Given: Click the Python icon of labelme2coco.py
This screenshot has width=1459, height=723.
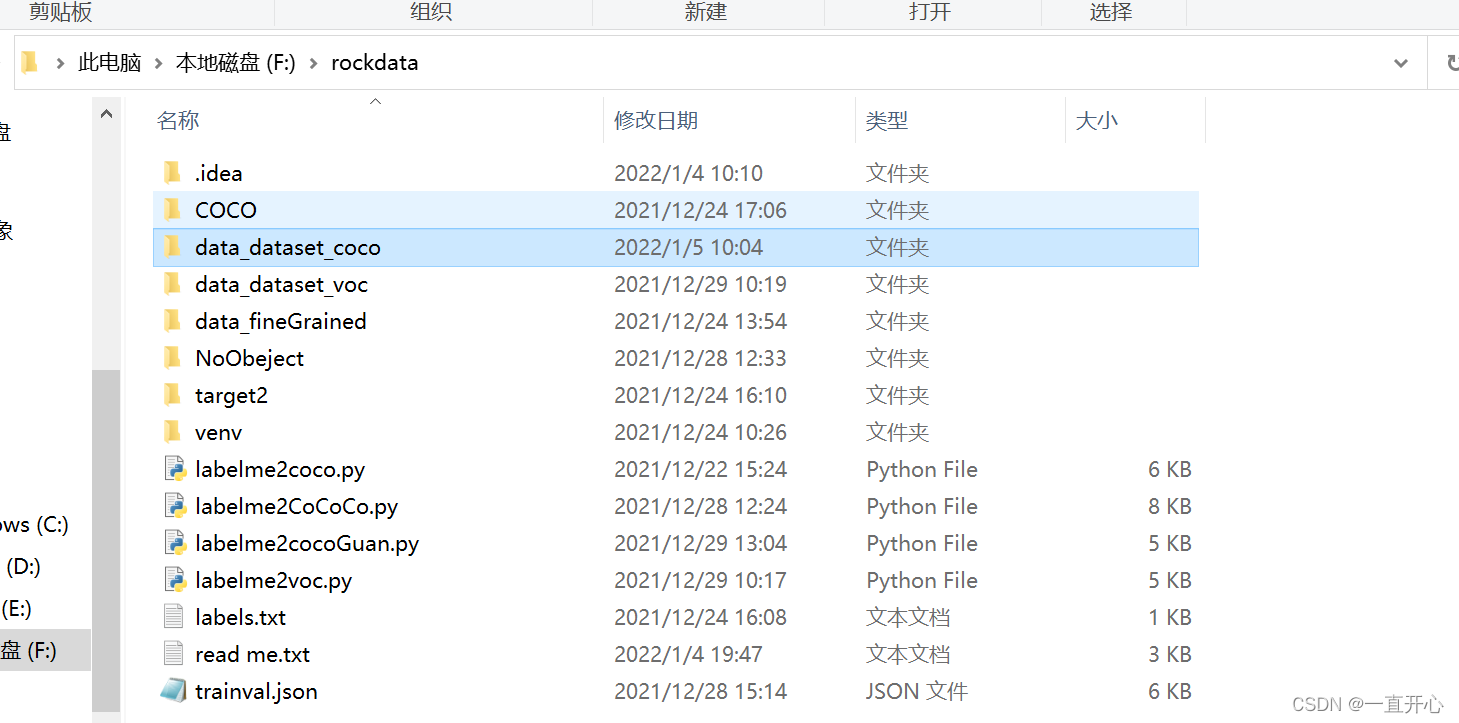Looking at the screenshot, I should click(175, 469).
